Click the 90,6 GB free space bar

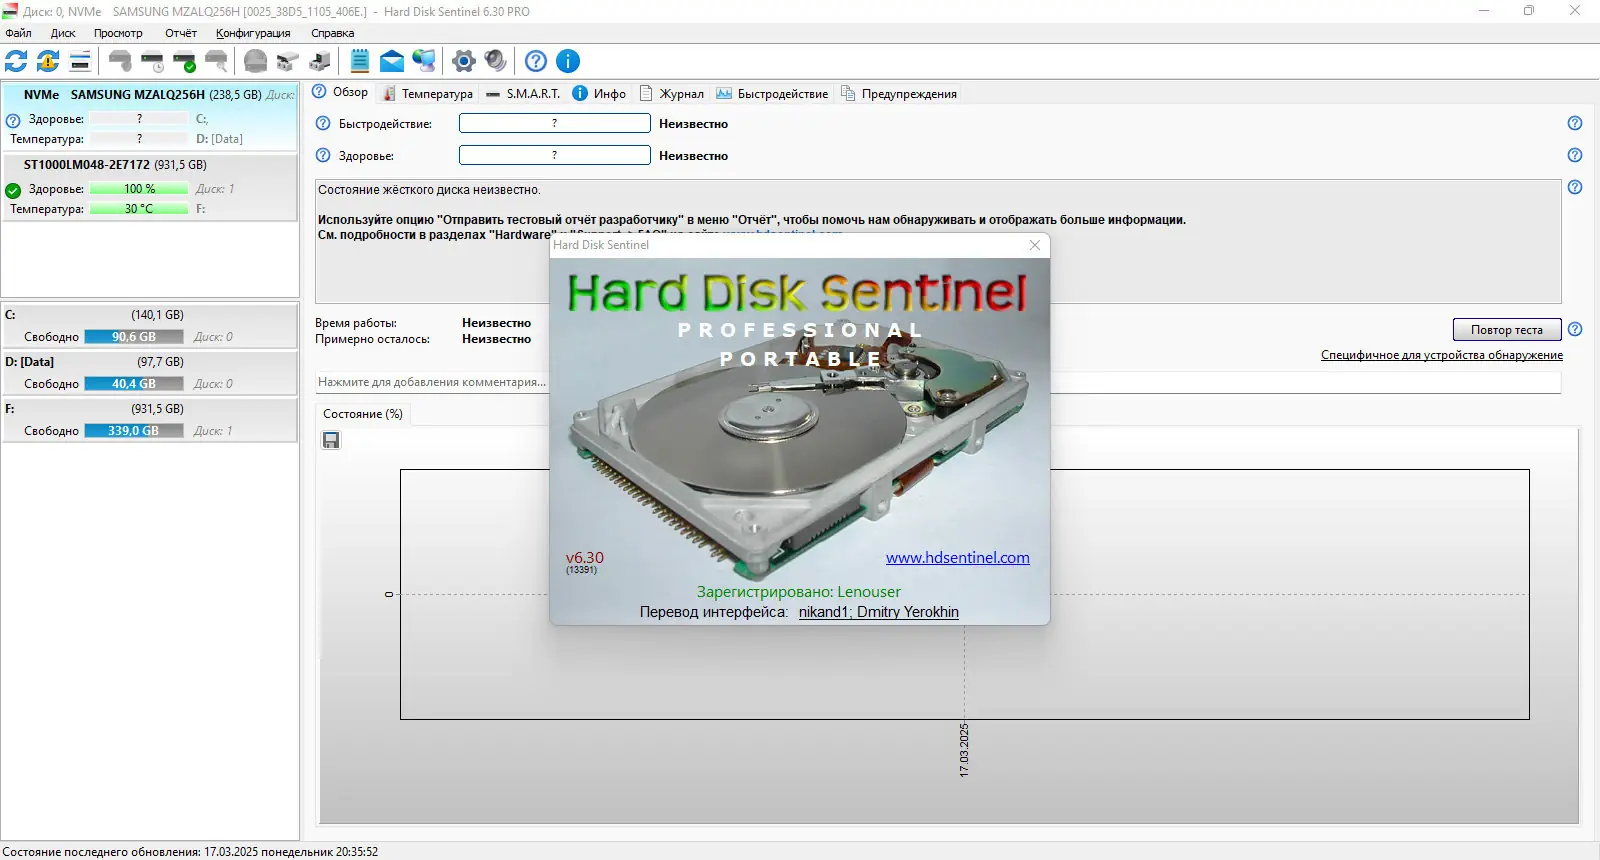point(134,337)
